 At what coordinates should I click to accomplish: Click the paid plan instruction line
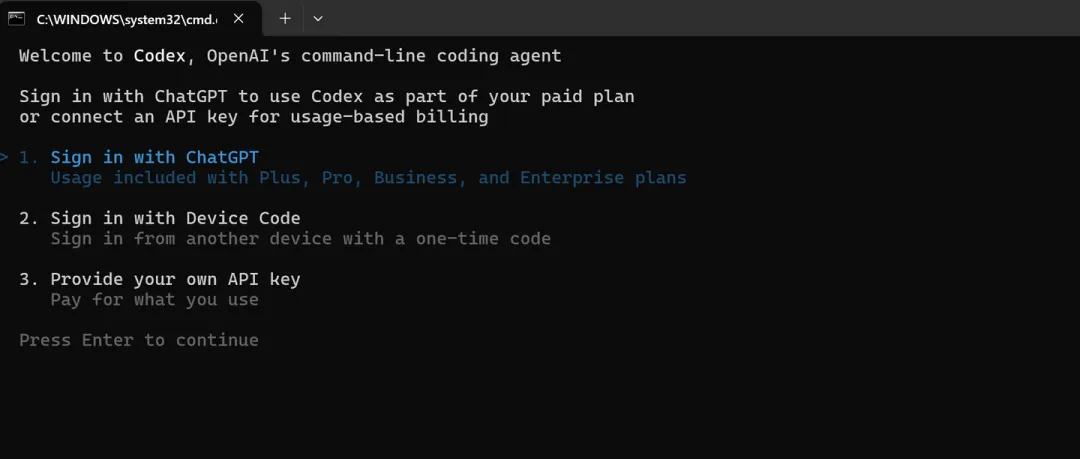(x=326, y=96)
